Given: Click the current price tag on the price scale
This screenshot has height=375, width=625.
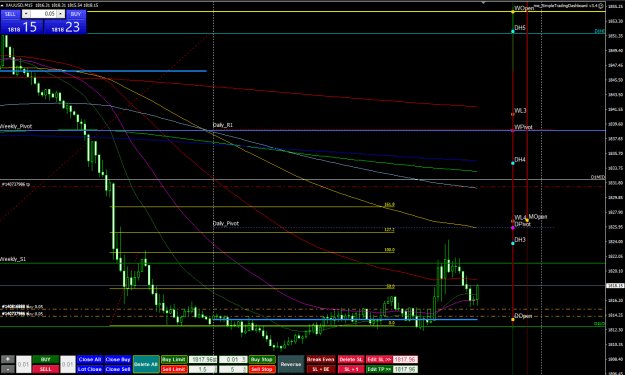Looking at the screenshot, I should (615, 286).
